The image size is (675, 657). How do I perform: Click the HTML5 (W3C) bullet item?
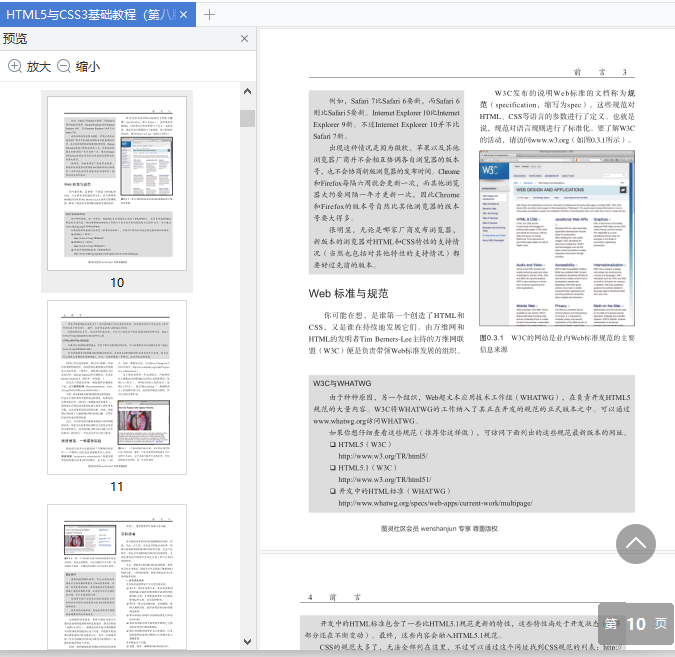(361, 444)
